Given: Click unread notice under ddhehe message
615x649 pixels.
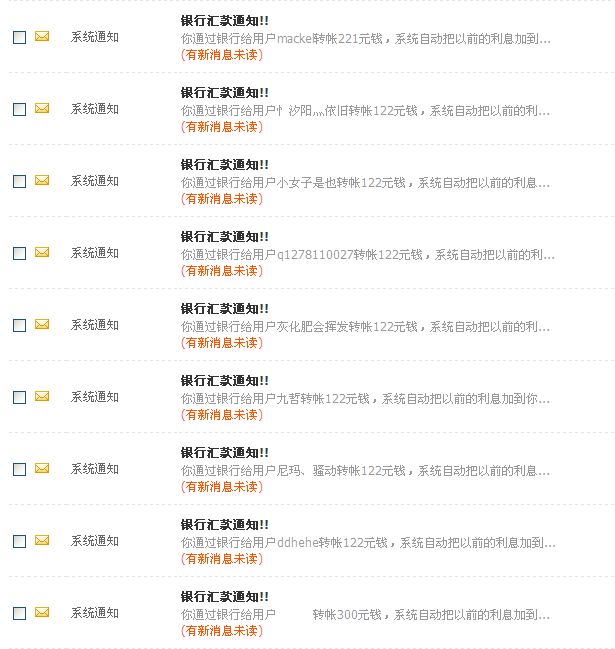Looking at the screenshot, I should pos(222,559).
